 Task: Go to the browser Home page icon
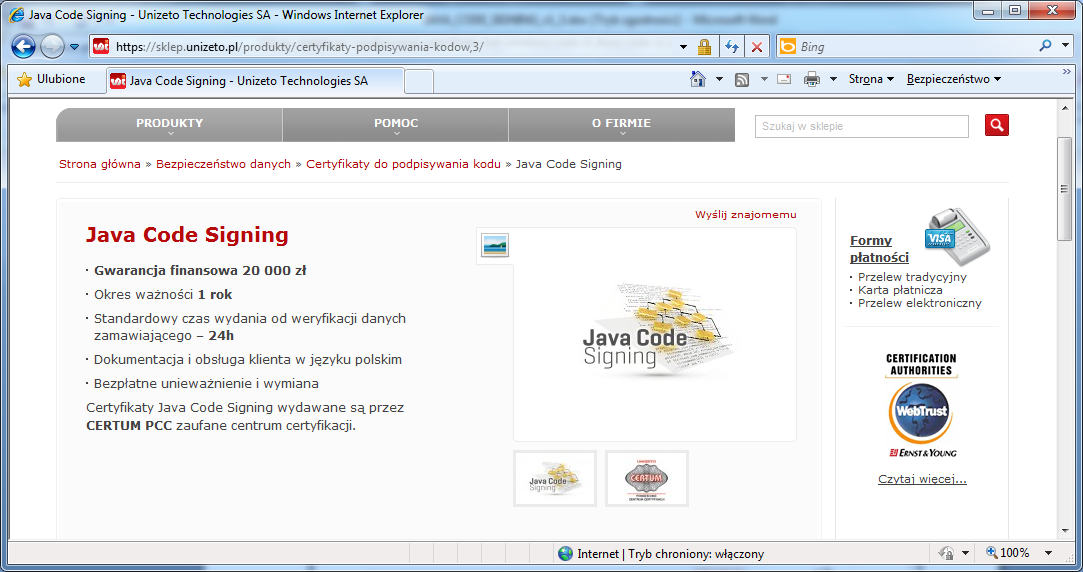[x=698, y=79]
